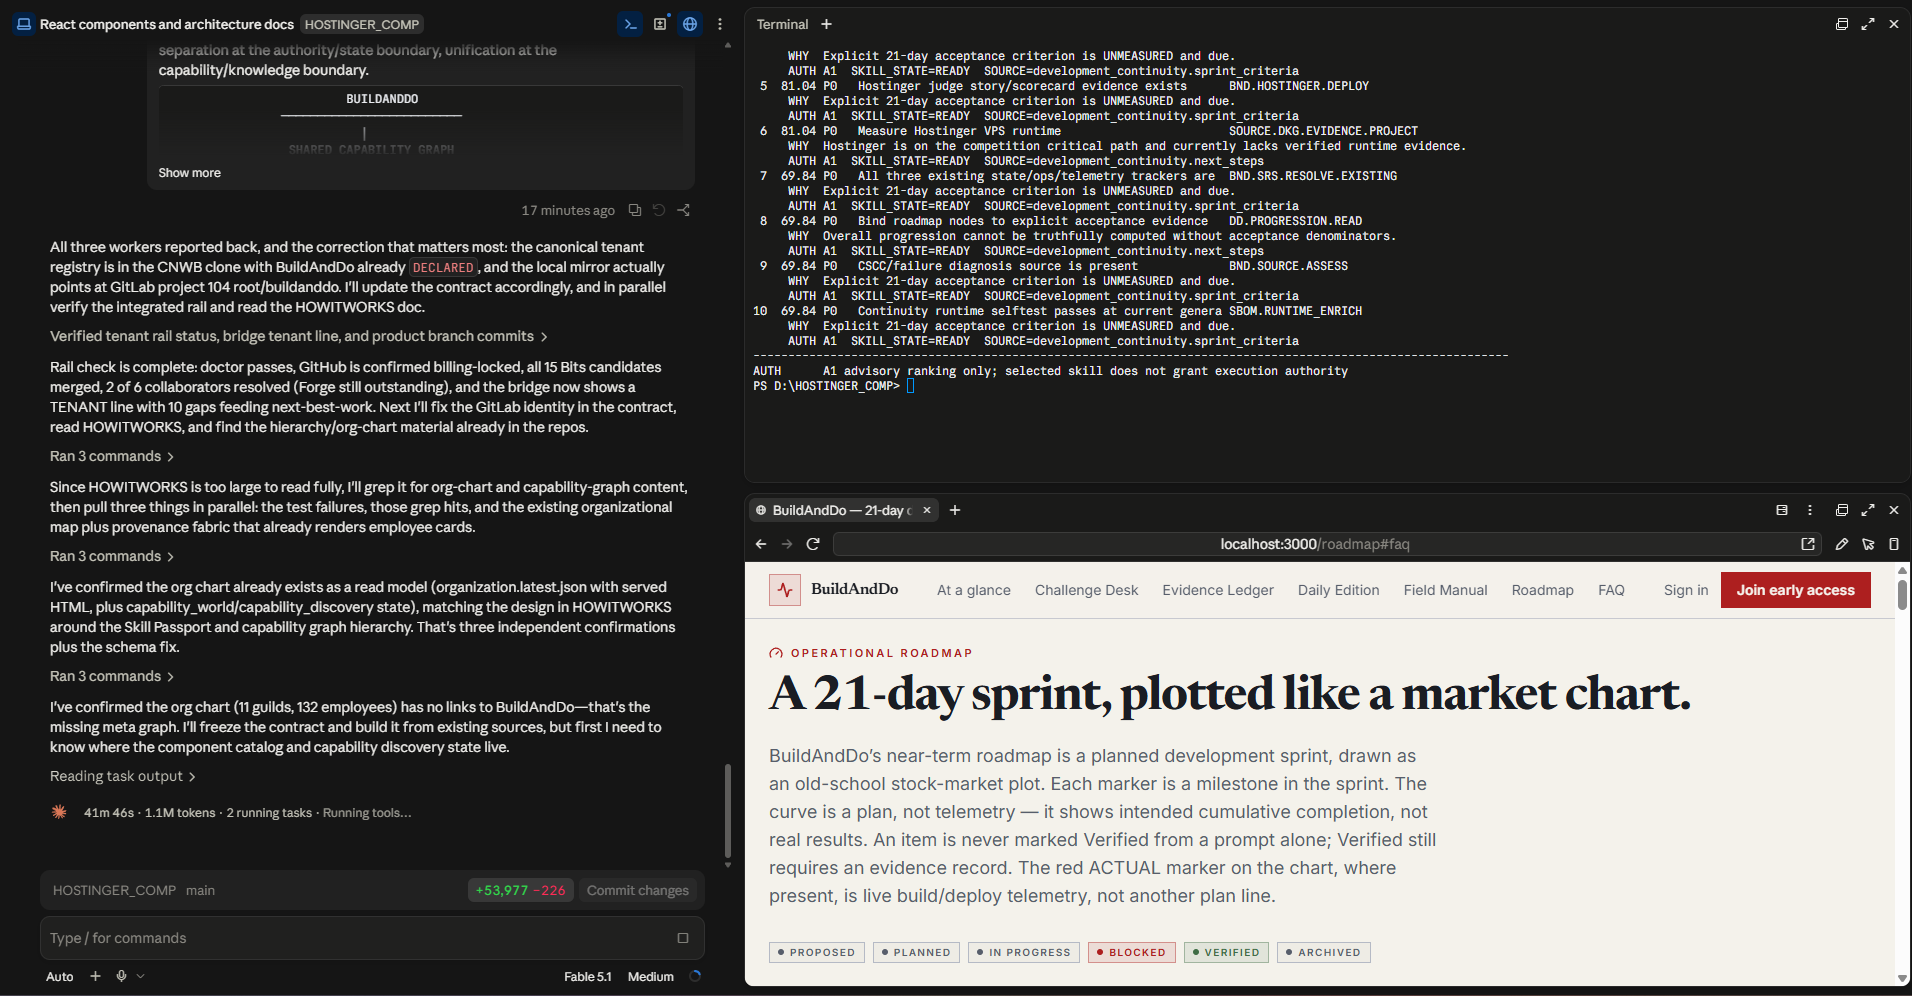Viewport: 1912px width, 996px height.
Task: Click the device view icon right of the element picker
Action: pyautogui.click(x=1894, y=544)
